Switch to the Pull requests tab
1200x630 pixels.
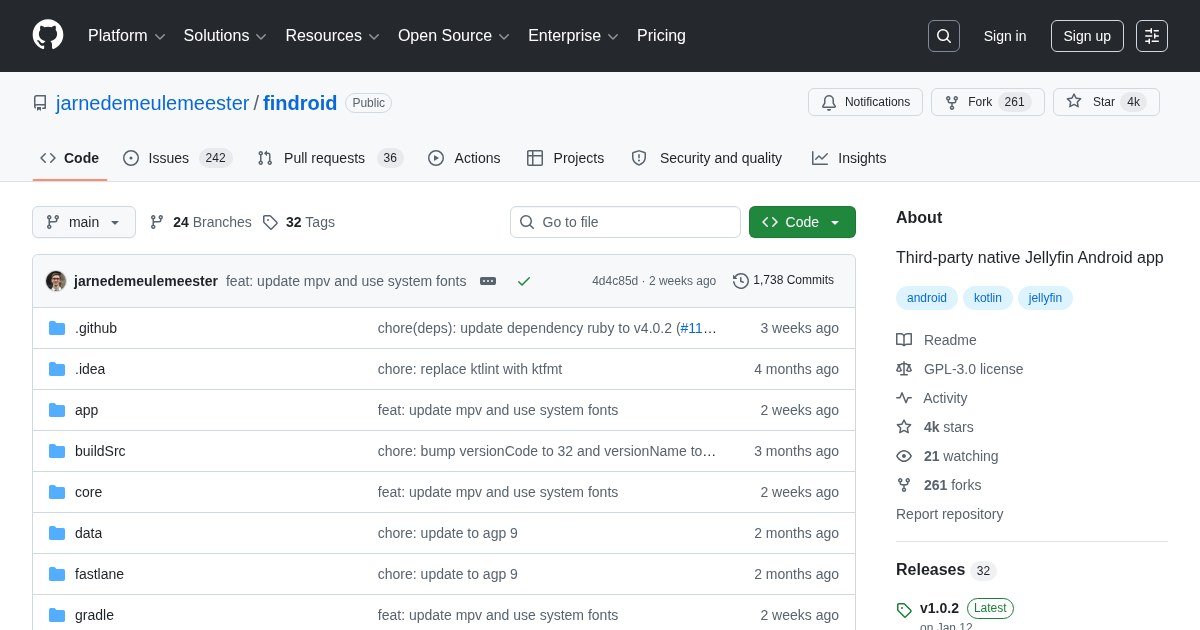click(330, 158)
